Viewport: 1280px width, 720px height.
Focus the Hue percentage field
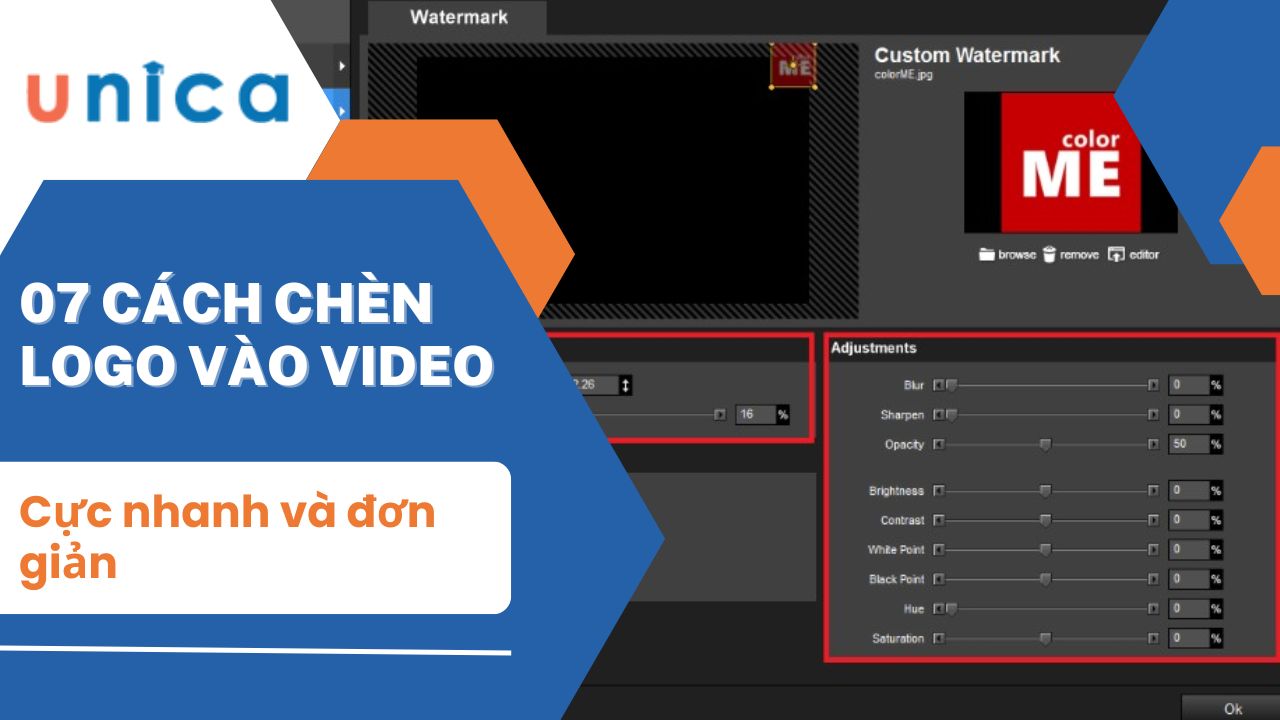click(x=1189, y=608)
